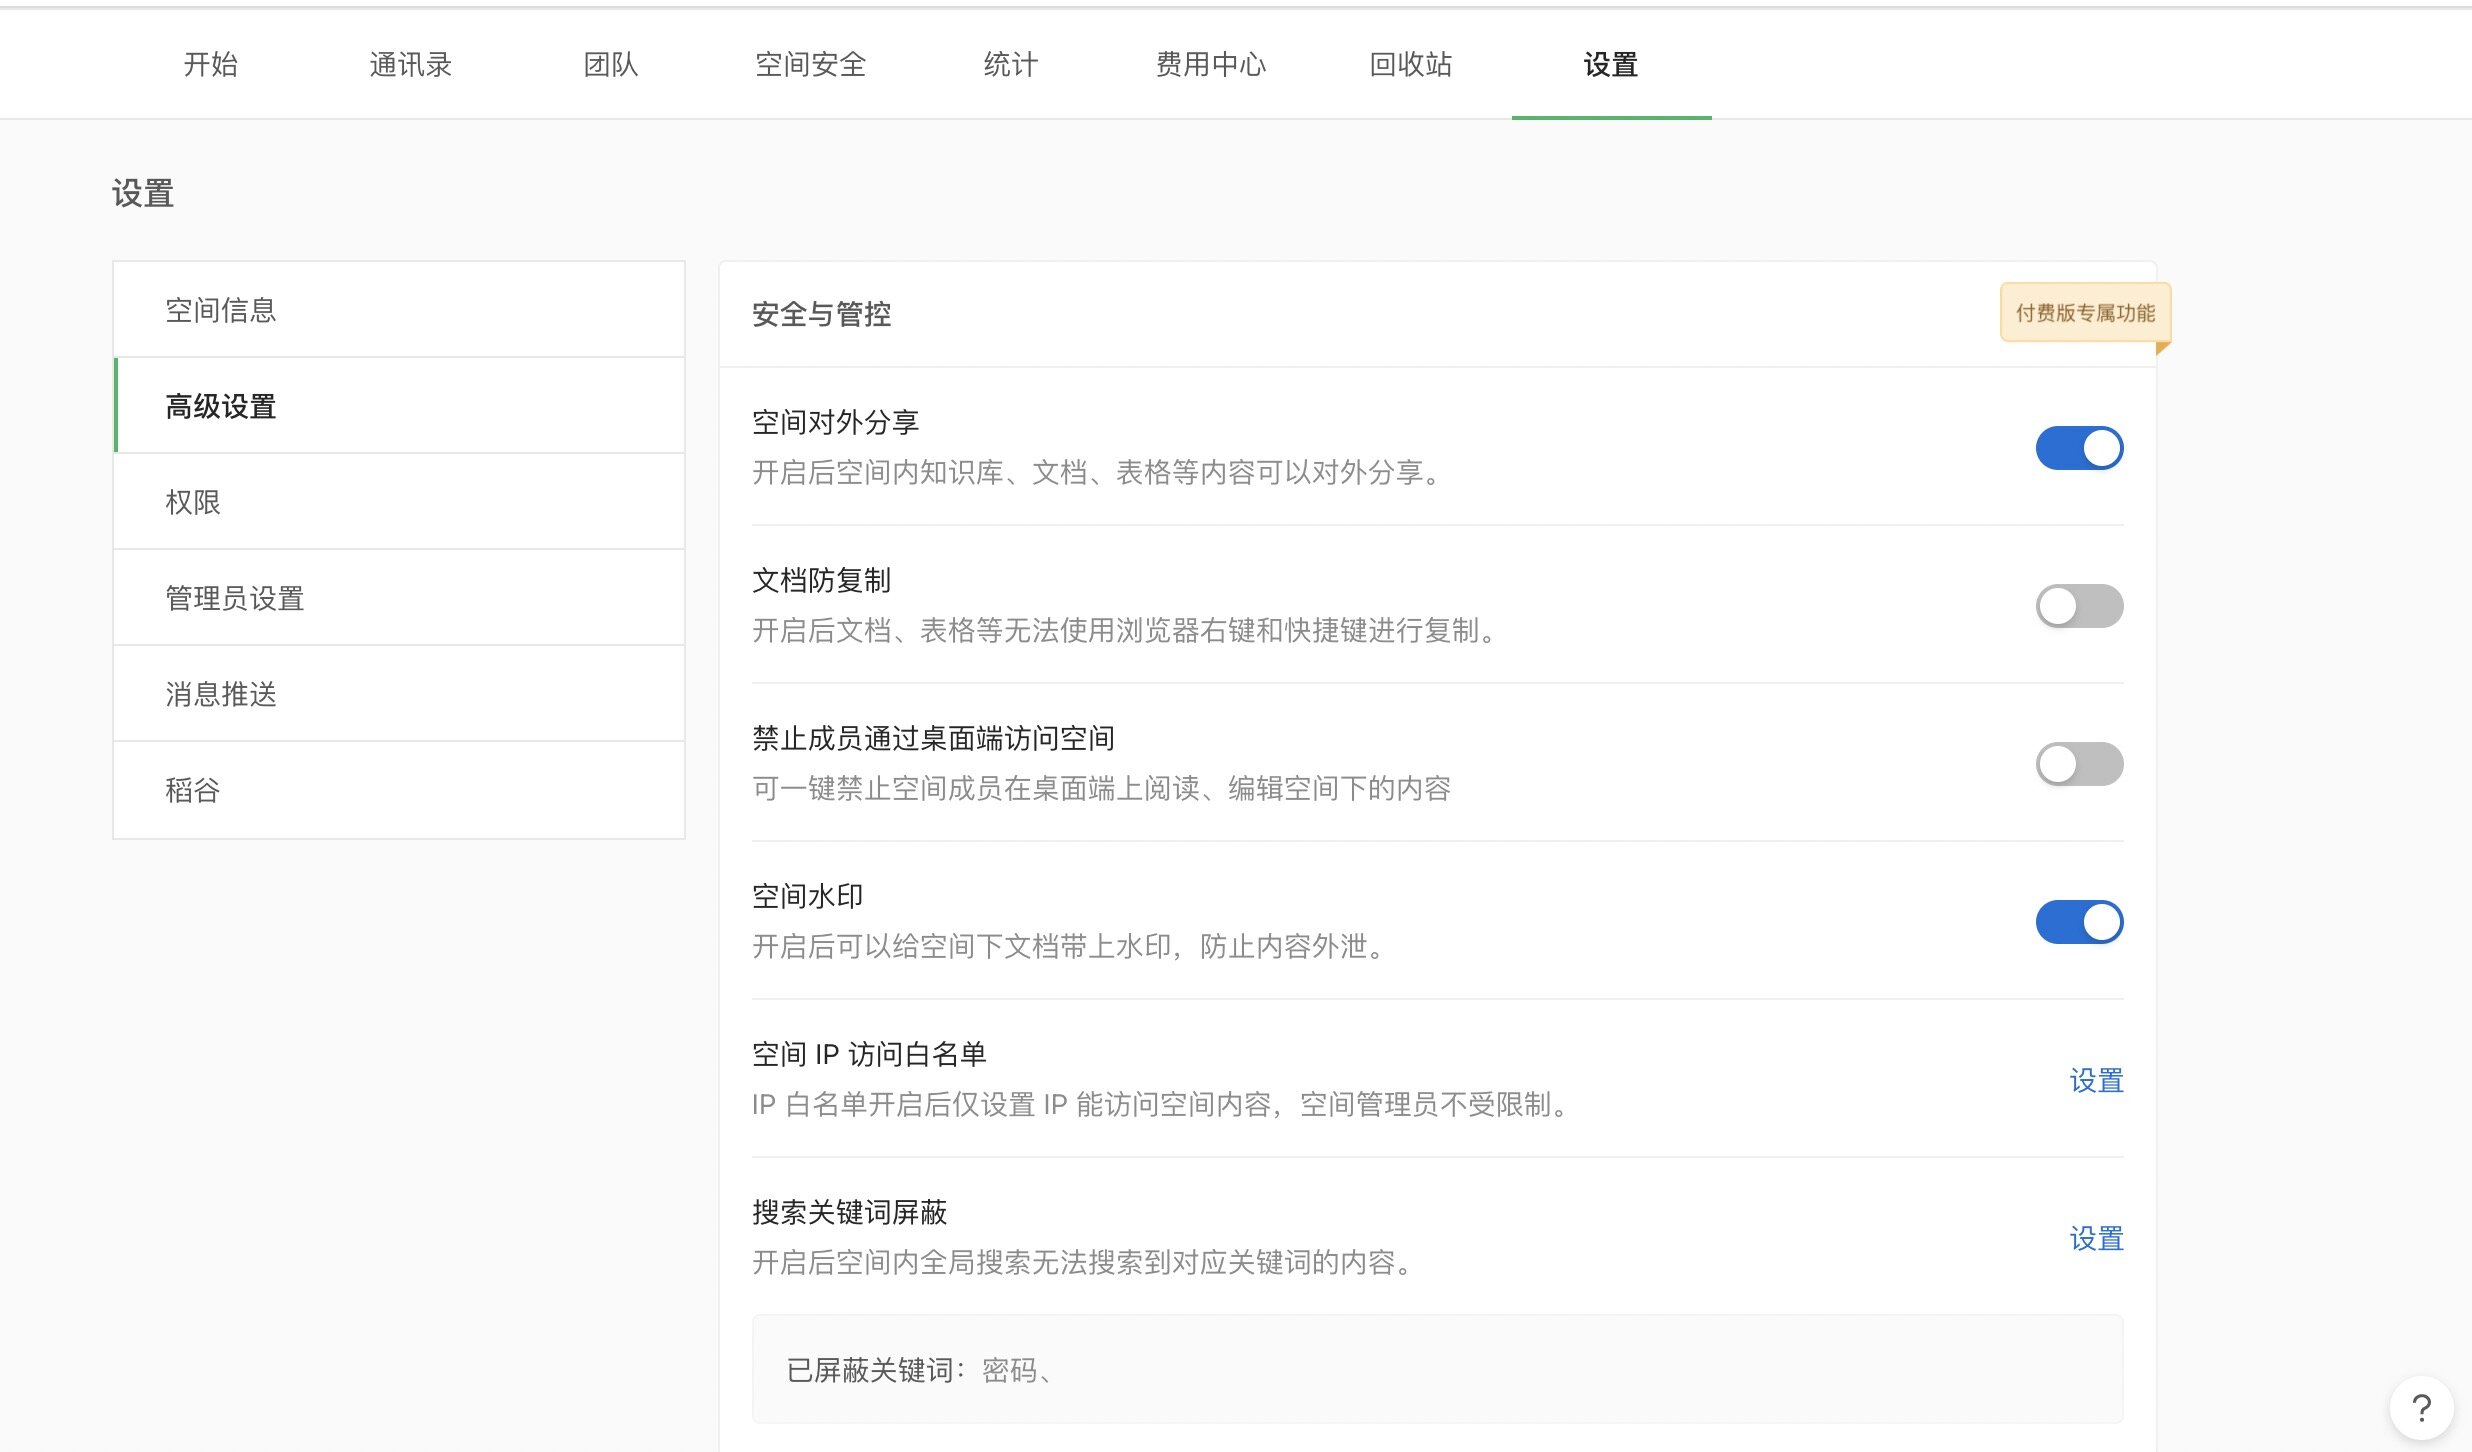This screenshot has height=1452, width=2472.
Task: Turn off the 空间对外分享 switch
Action: pyautogui.click(x=2079, y=448)
